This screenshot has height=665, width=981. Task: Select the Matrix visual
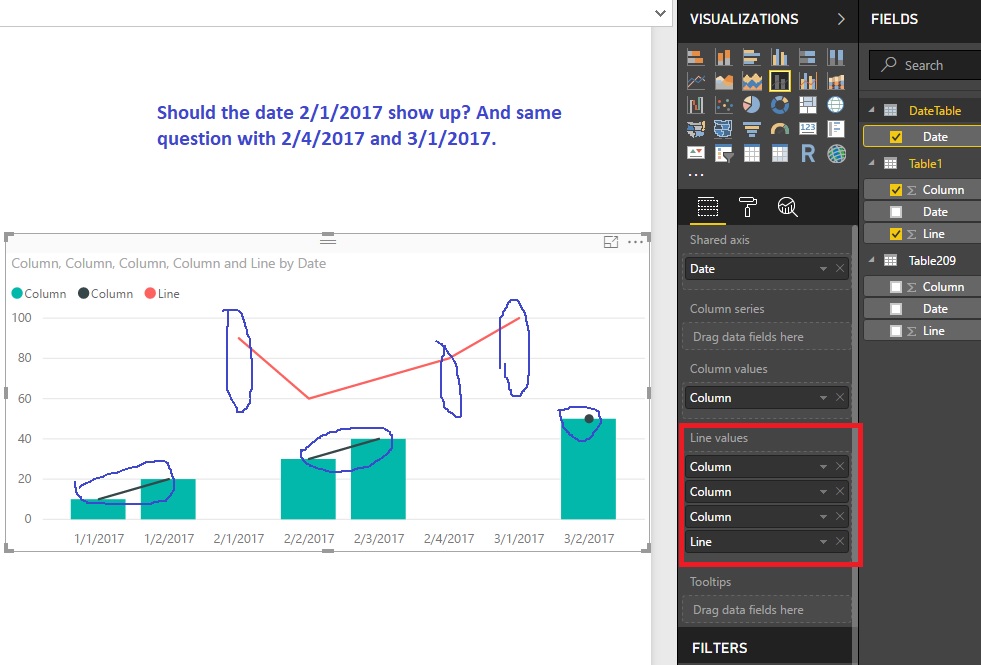pos(780,153)
